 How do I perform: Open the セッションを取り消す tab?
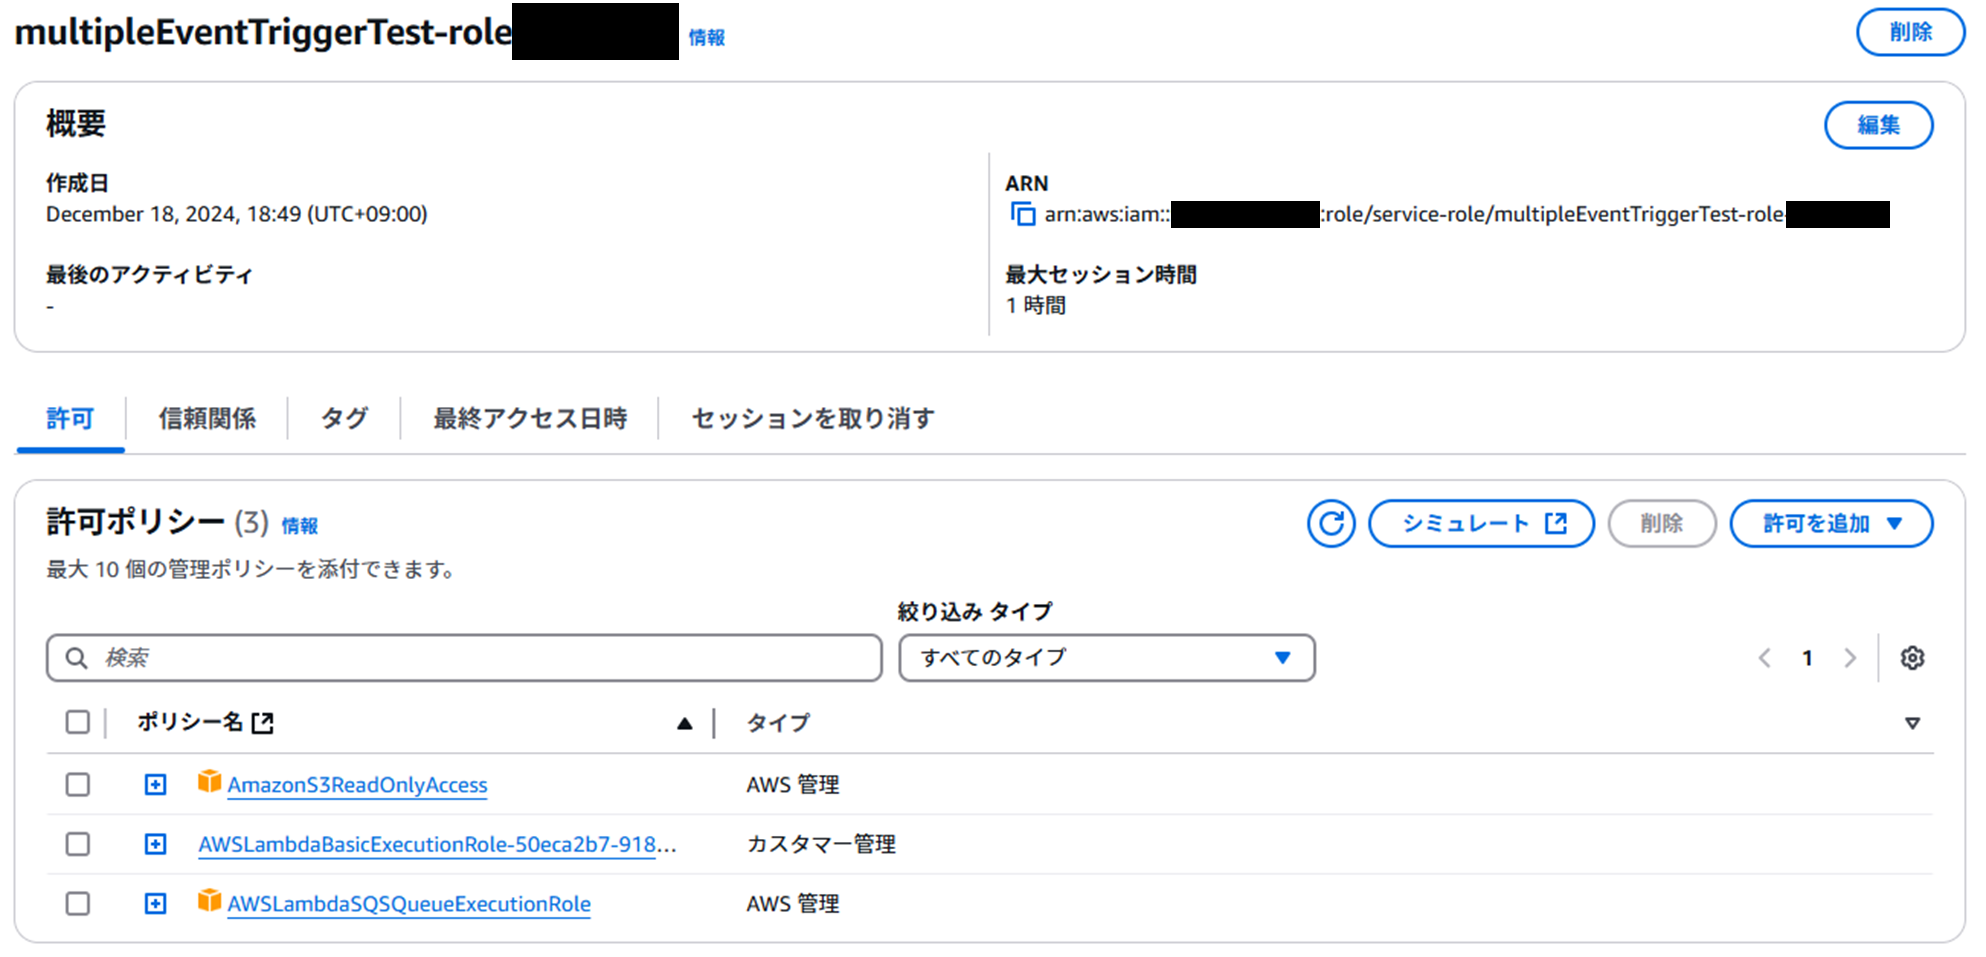813,418
